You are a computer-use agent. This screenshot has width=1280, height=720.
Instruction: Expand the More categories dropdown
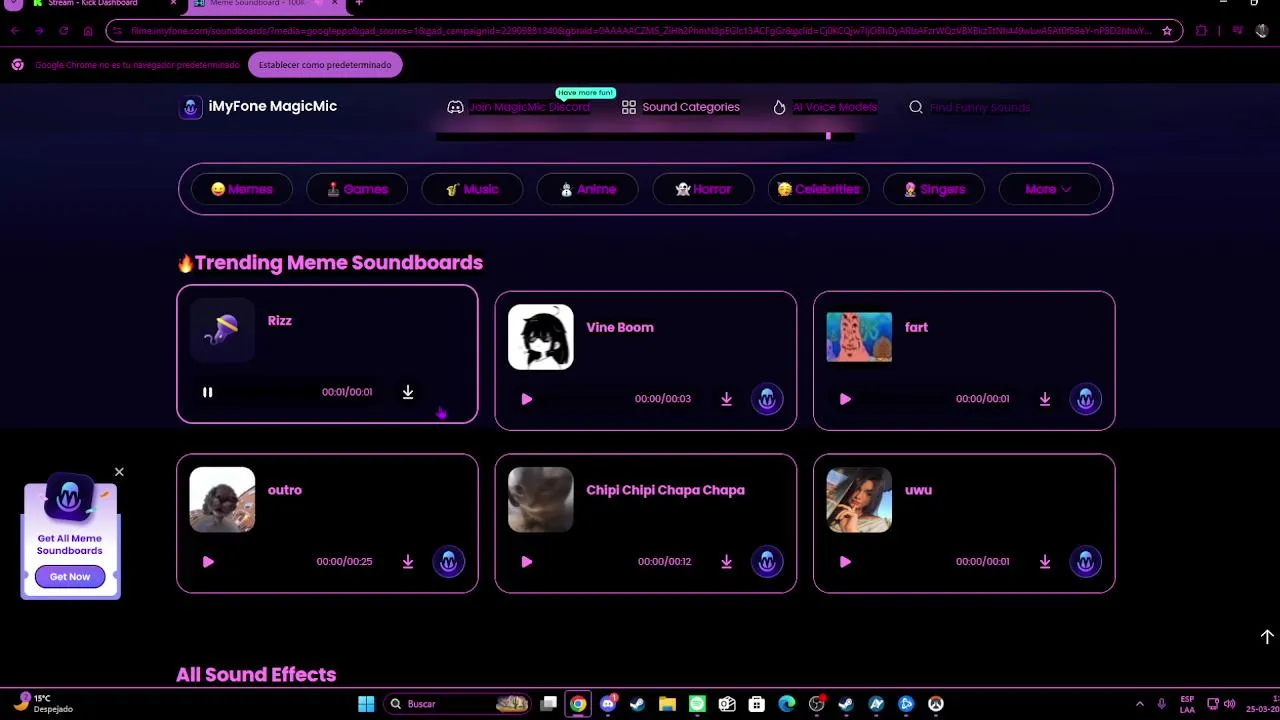(1049, 189)
